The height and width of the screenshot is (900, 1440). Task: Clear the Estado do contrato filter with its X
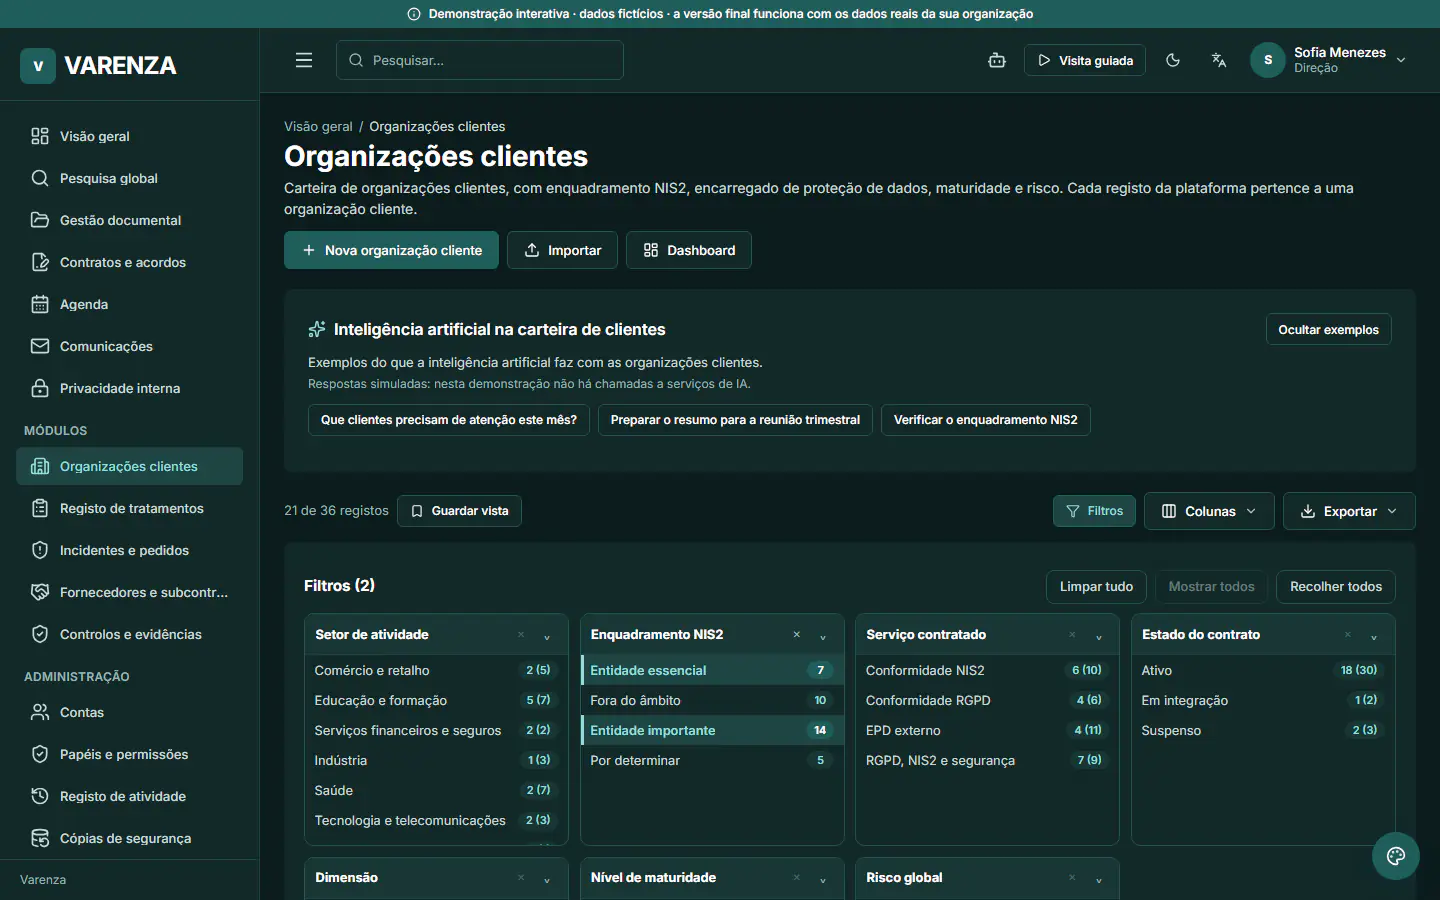pyautogui.click(x=1348, y=635)
